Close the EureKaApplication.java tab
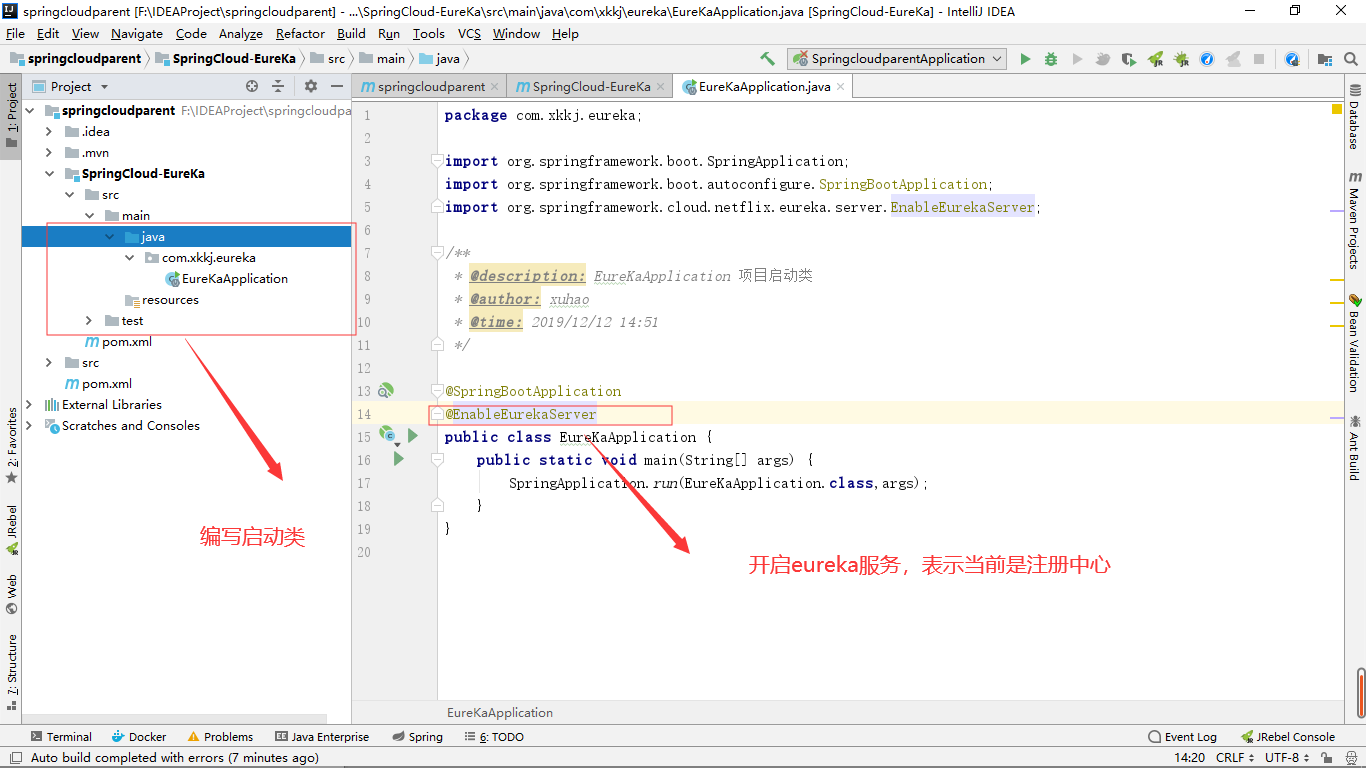The image size is (1366, 768). (841, 87)
